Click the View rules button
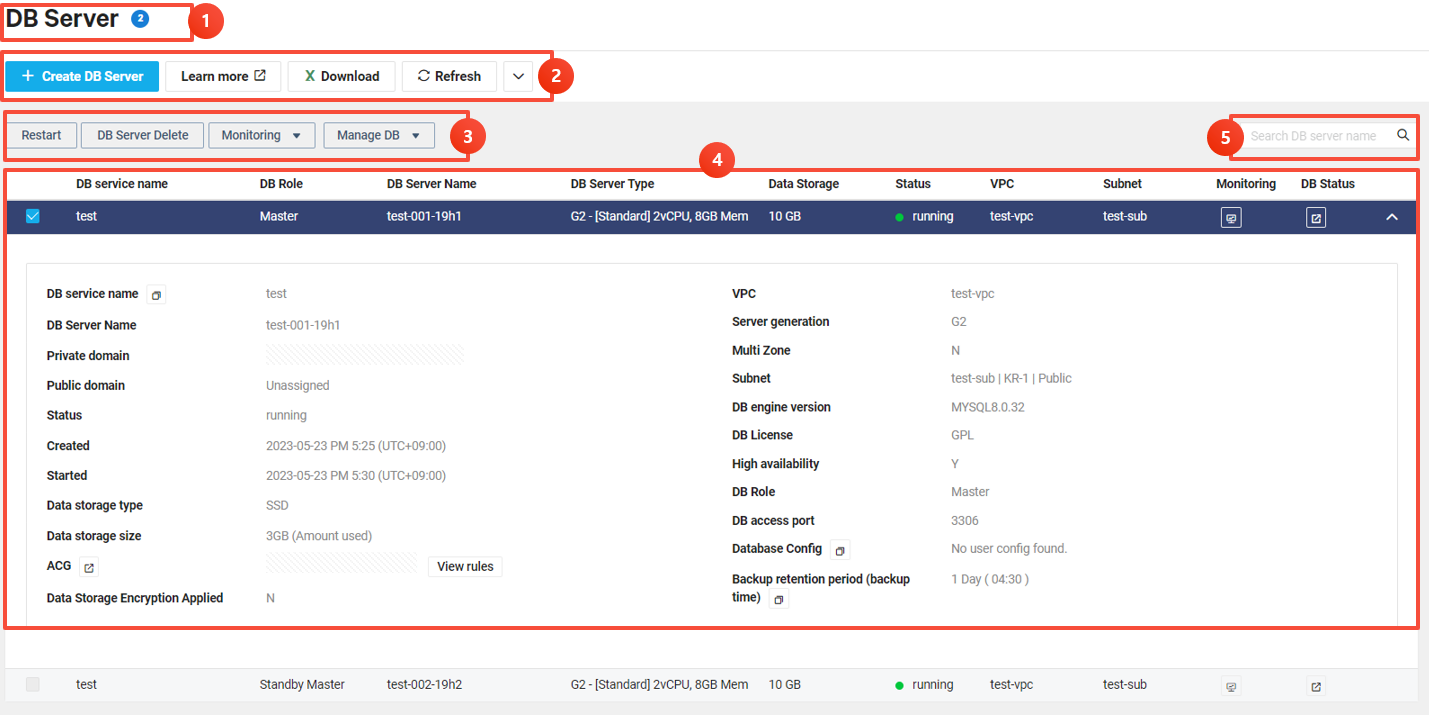Image resolution: width=1429 pixels, height=715 pixels. click(x=465, y=566)
